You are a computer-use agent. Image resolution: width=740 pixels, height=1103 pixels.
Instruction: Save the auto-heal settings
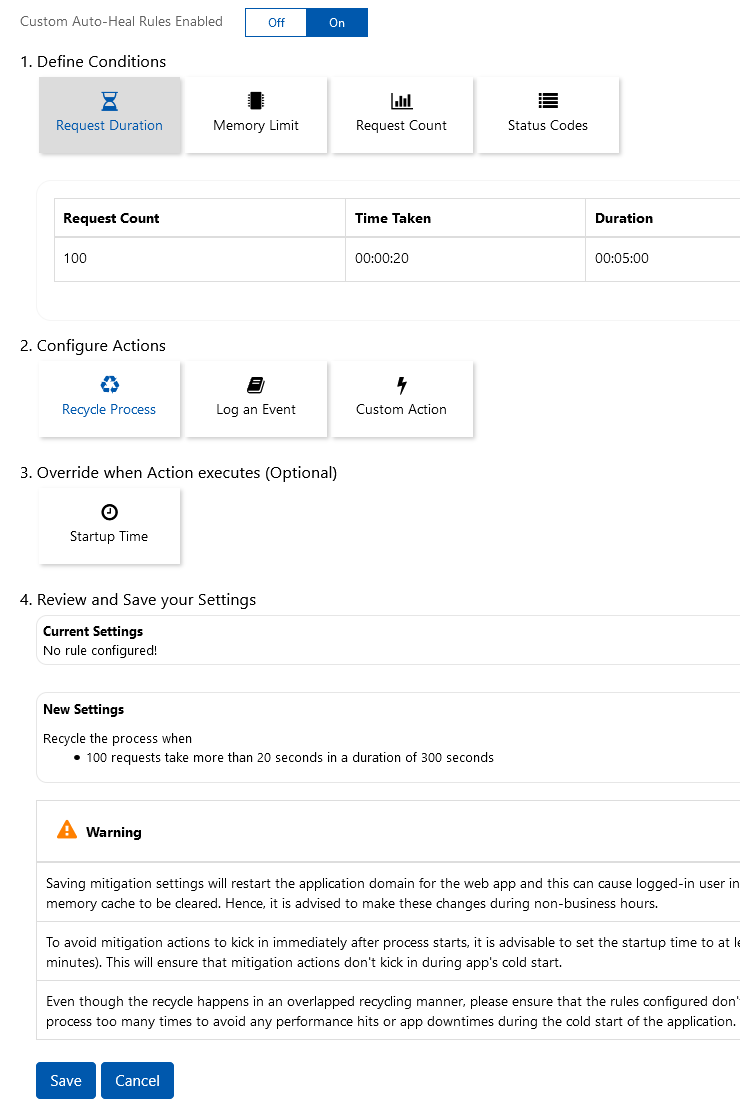pos(66,1080)
